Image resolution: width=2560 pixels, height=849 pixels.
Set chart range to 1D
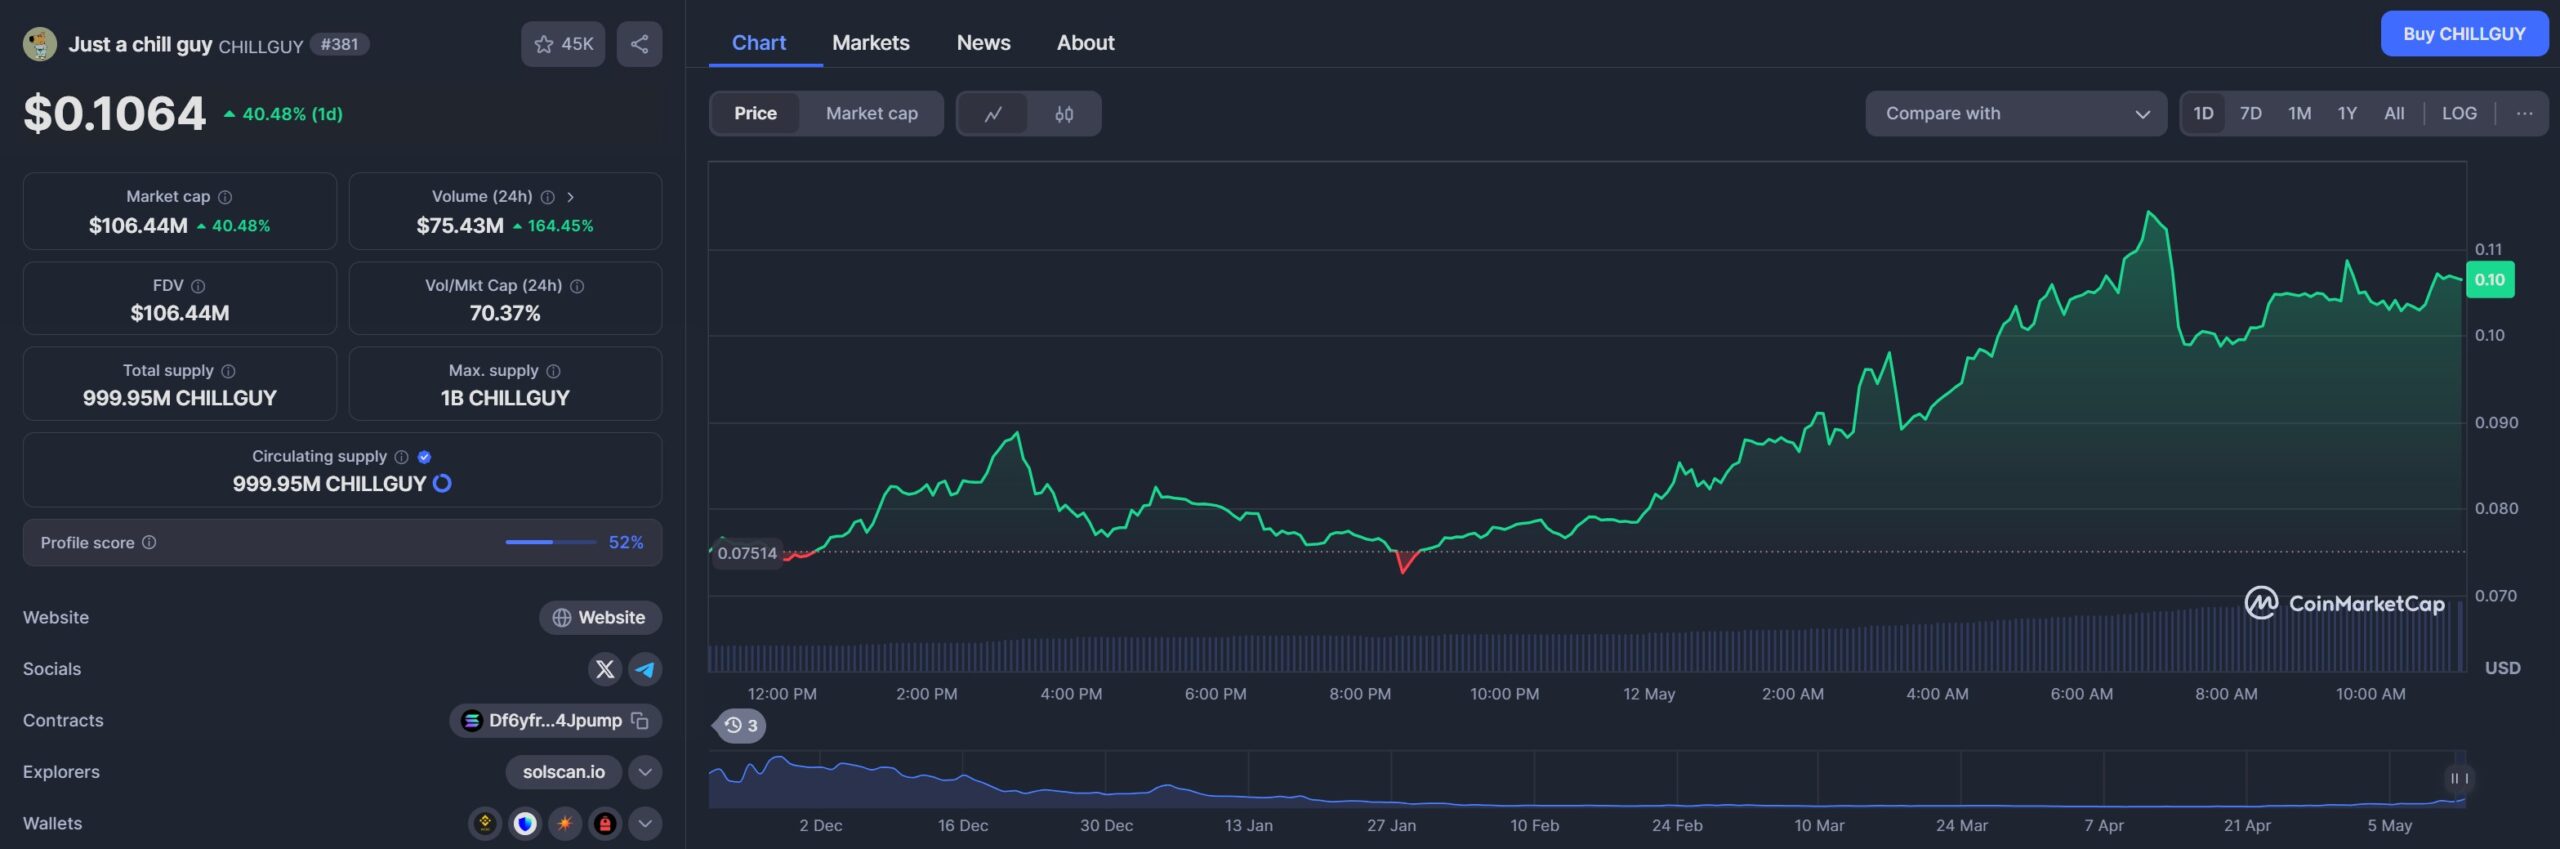[2203, 114]
